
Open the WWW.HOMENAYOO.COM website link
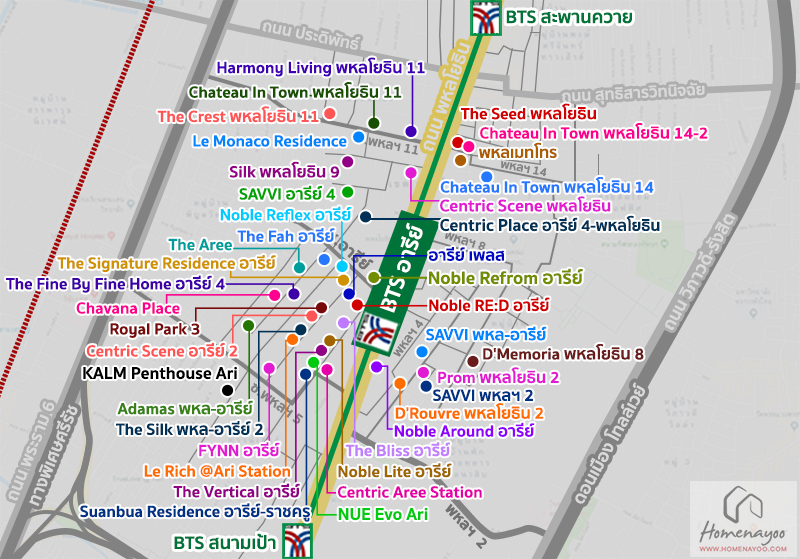point(743,549)
